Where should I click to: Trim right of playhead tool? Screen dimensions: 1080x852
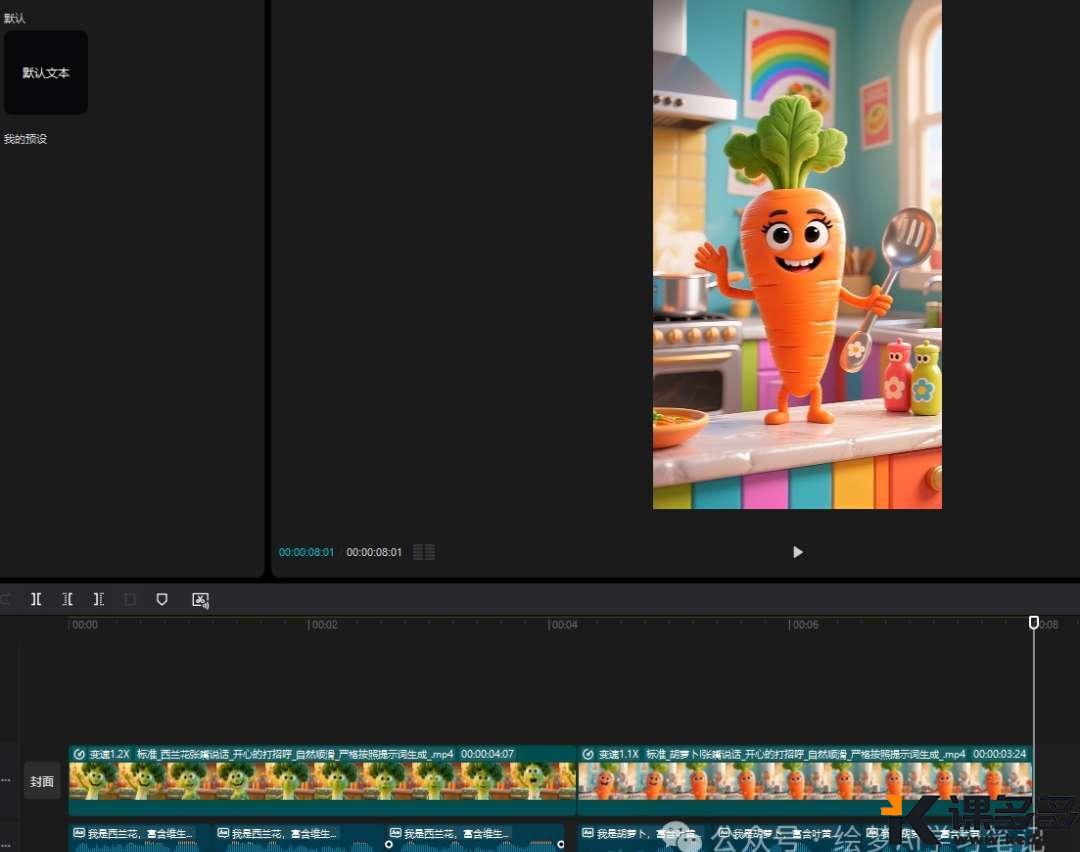point(98,599)
